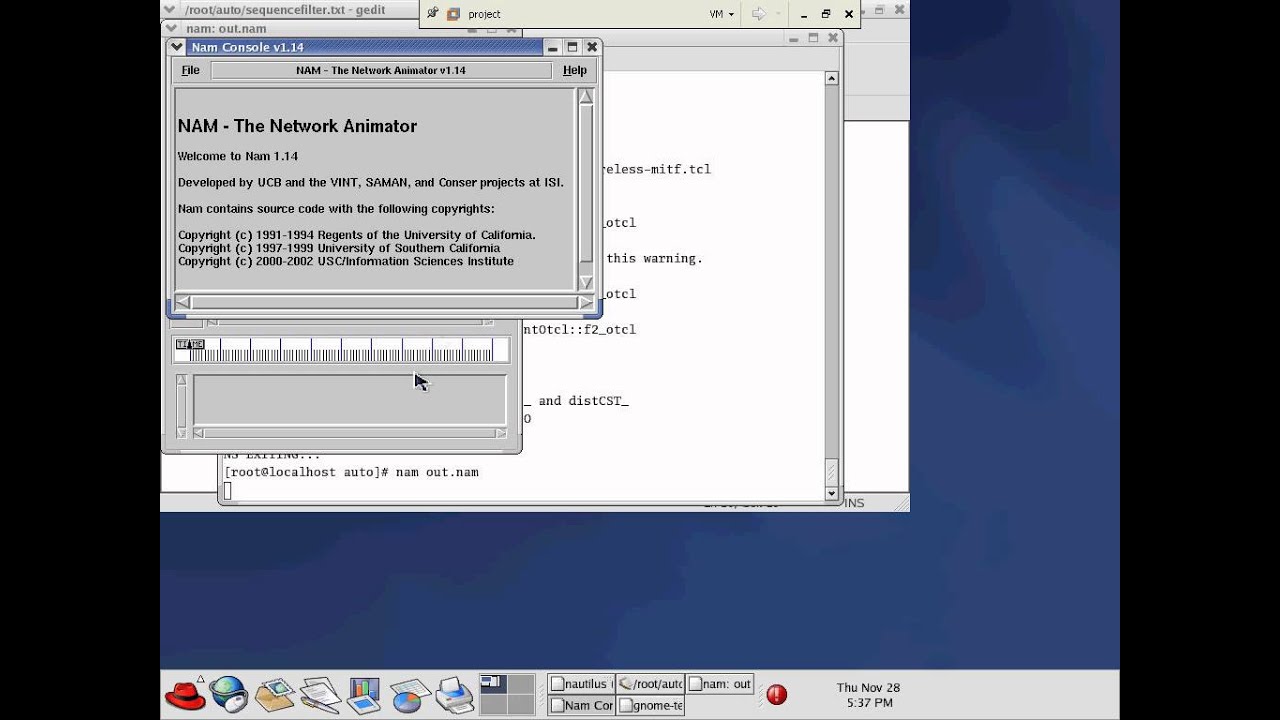Click the left arrow of the nam lower pane scrollbar

coord(199,433)
